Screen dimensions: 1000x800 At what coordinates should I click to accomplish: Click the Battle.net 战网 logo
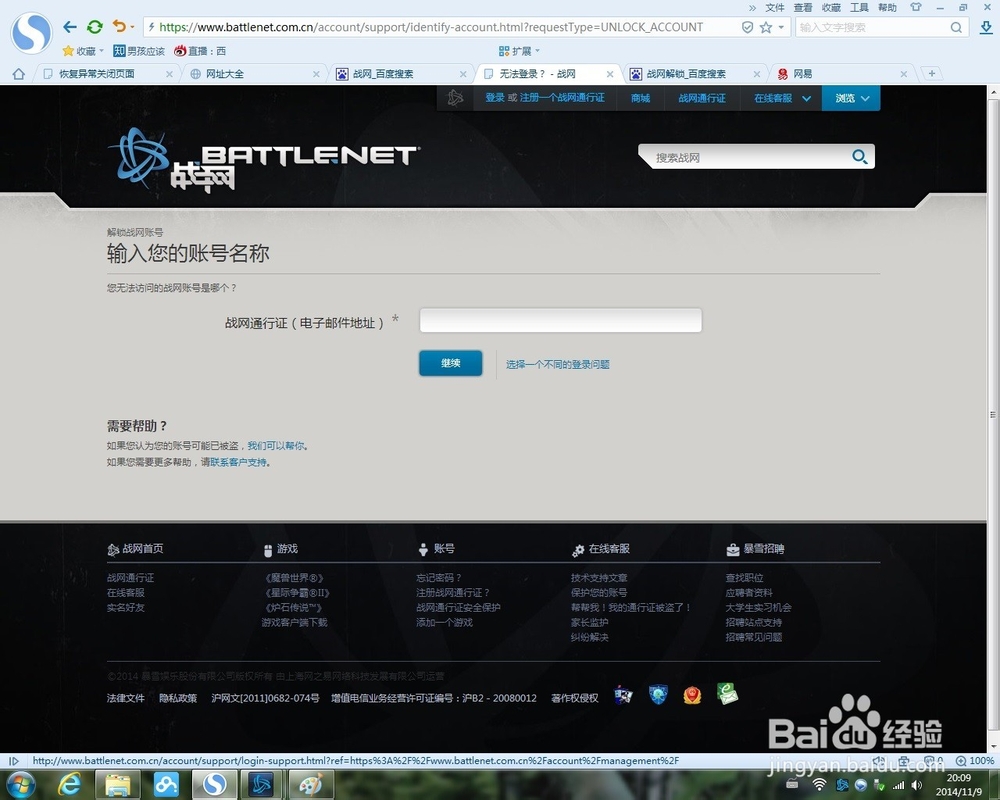[266, 159]
